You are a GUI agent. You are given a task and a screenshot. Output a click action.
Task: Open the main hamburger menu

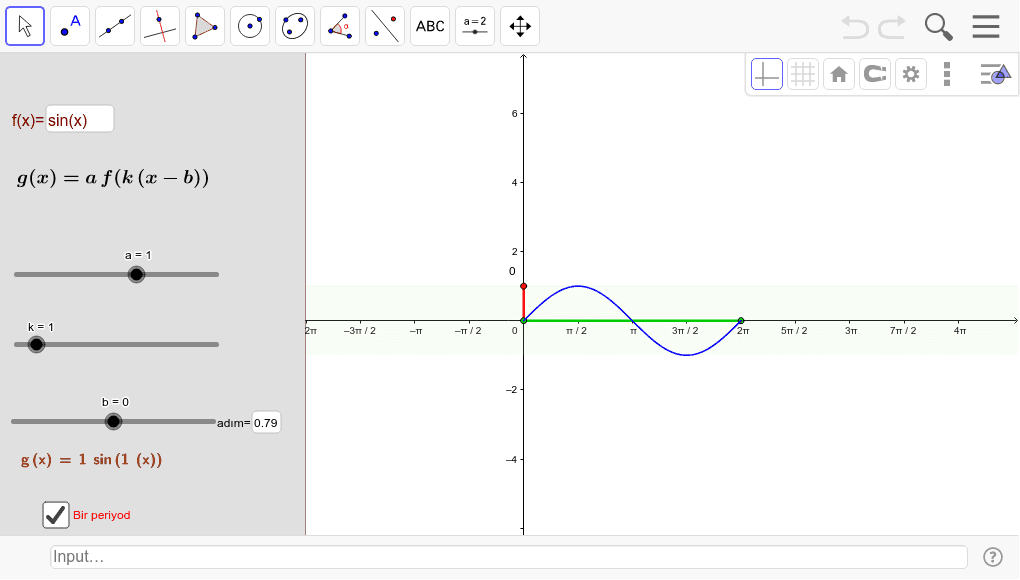[986, 27]
